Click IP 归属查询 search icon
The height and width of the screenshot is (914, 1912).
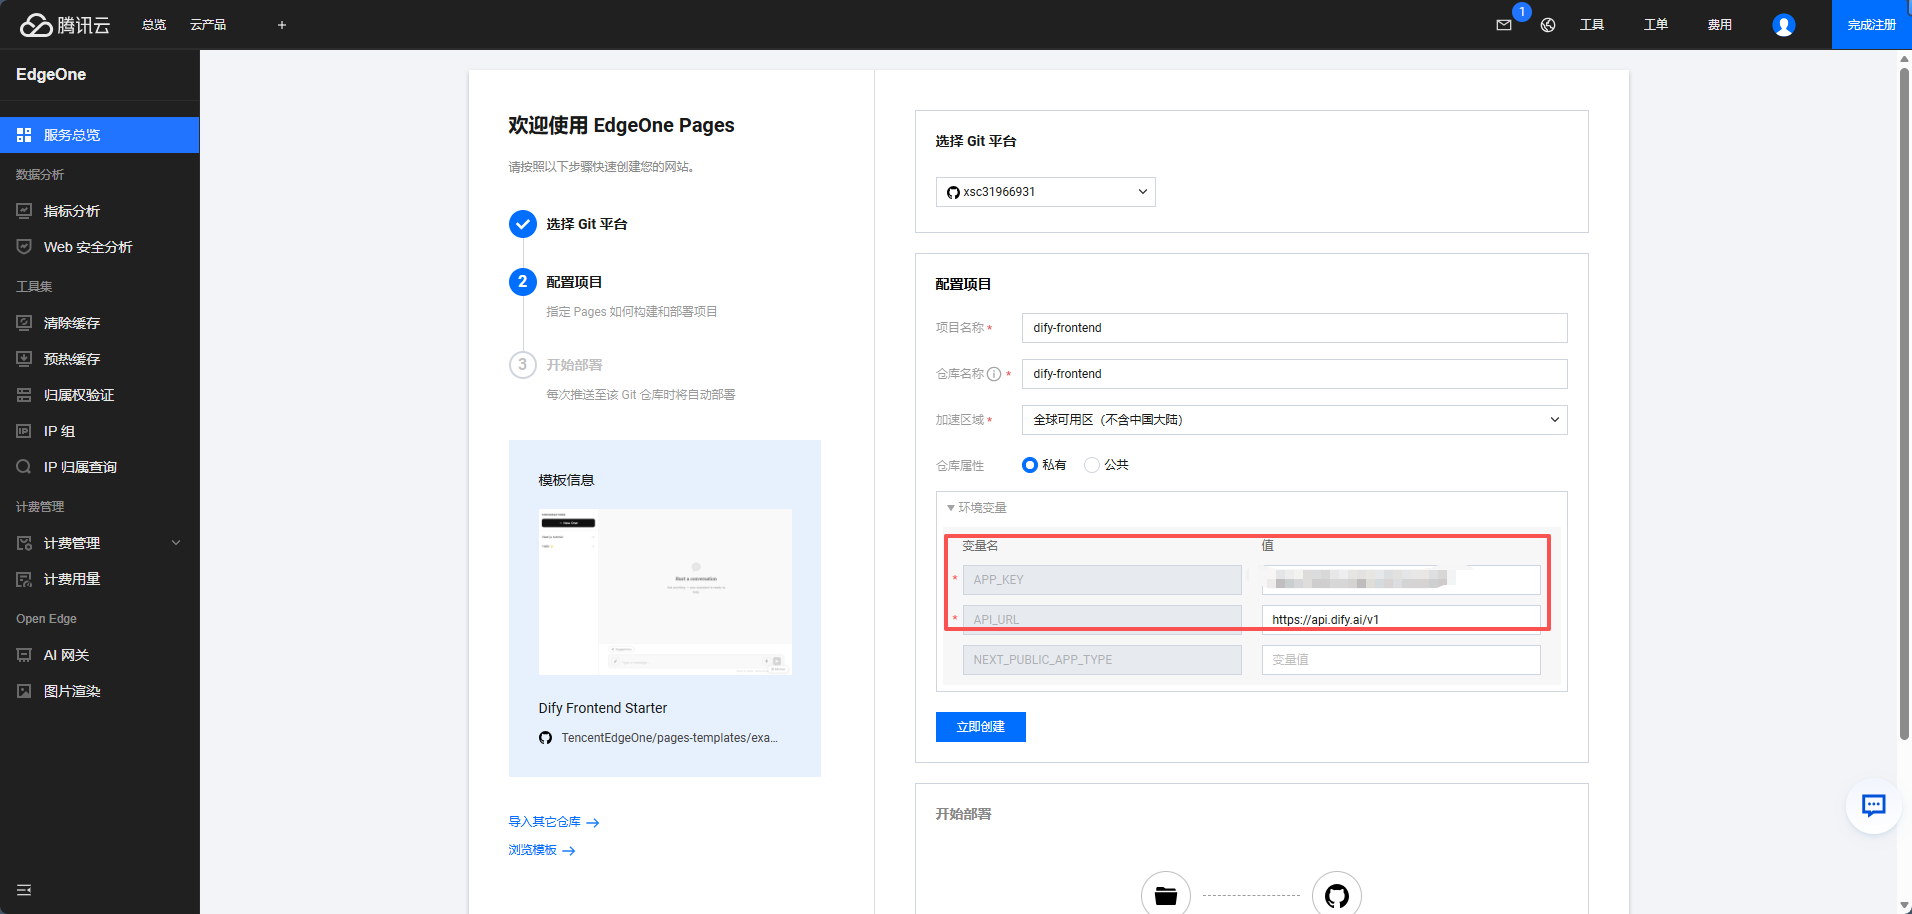click(24, 467)
